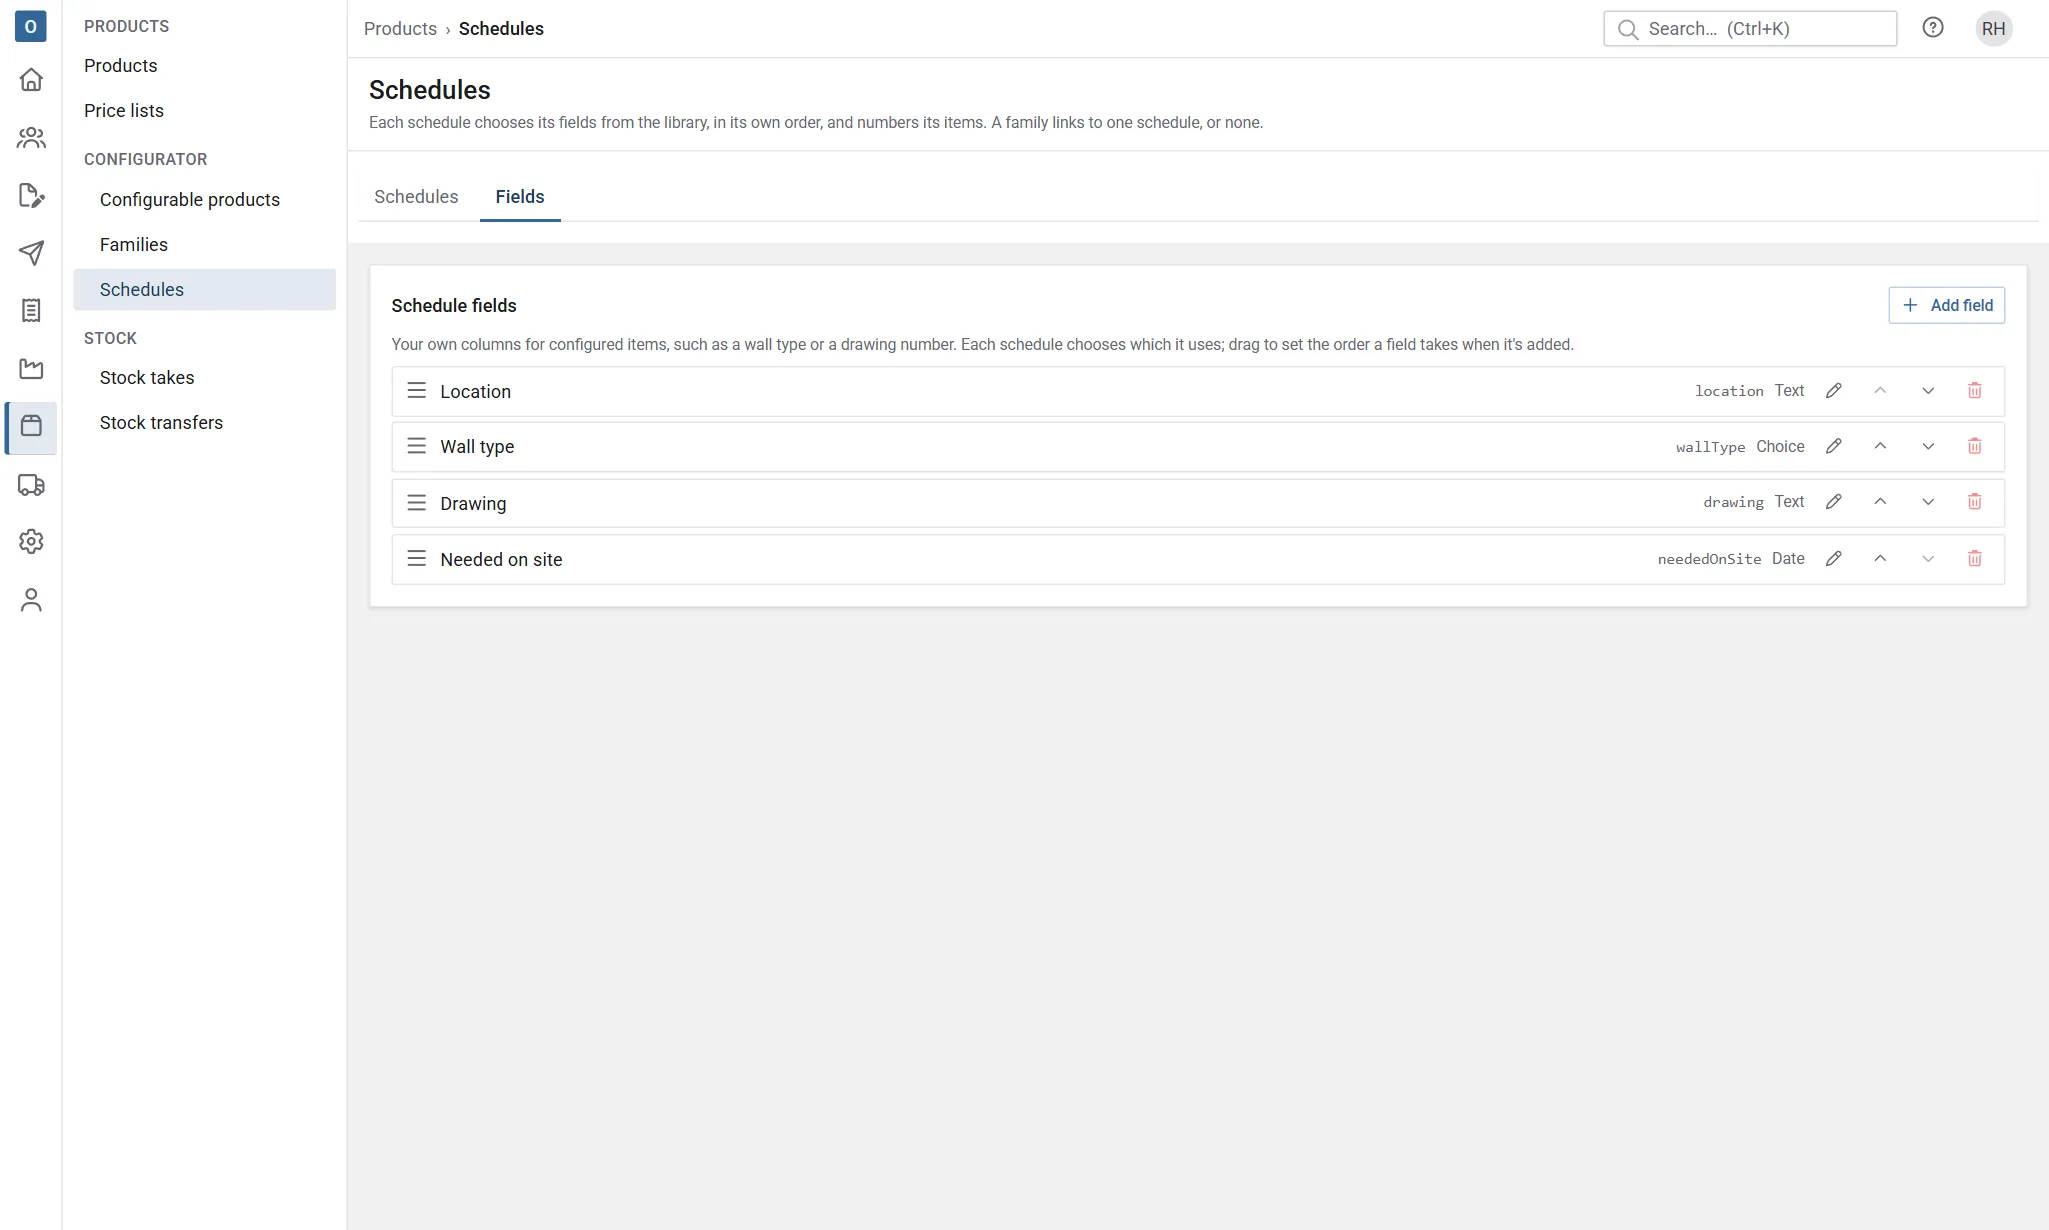The height and width of the screenshot is (1230, 2049).
Task: Open Stock takes in the menu
Action: tap(147, 378)
